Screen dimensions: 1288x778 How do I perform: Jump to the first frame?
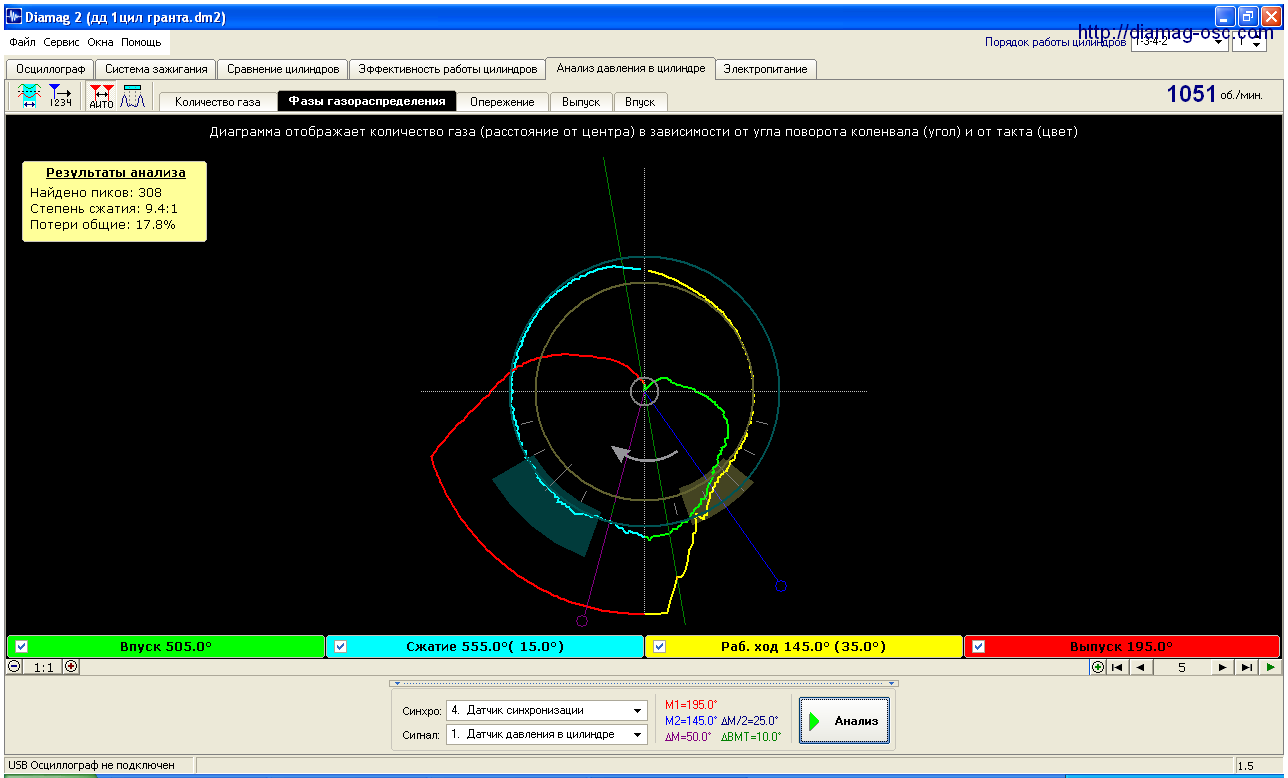point(1118,667)
